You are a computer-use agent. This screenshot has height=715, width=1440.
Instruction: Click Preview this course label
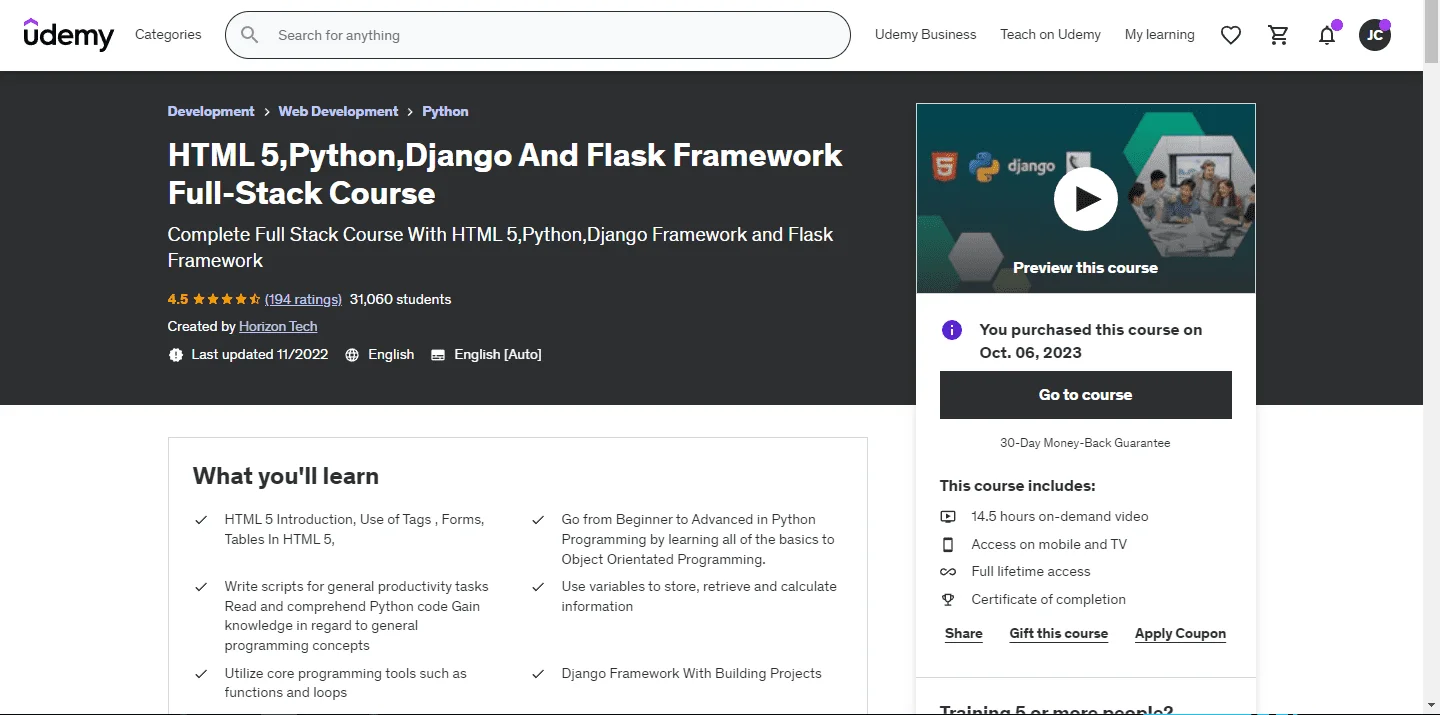pos(1085,268)
